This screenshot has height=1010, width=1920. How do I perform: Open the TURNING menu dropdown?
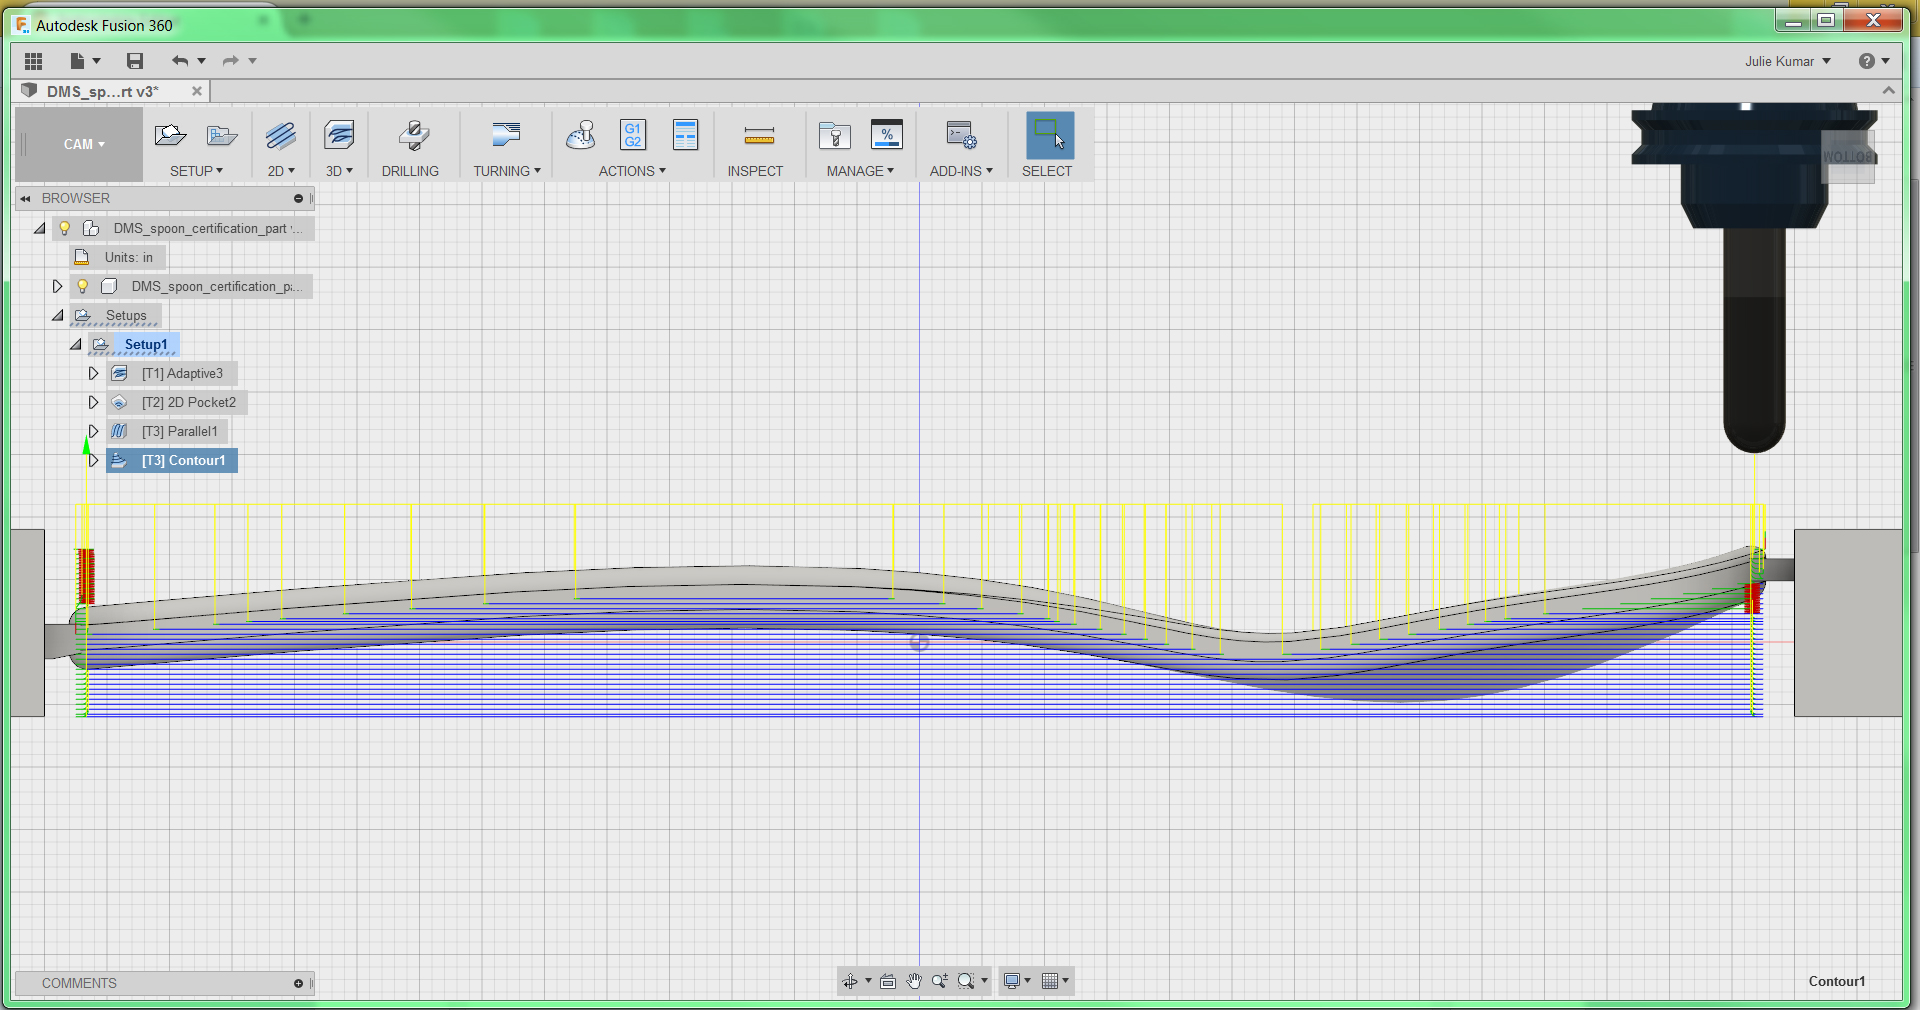507,171
